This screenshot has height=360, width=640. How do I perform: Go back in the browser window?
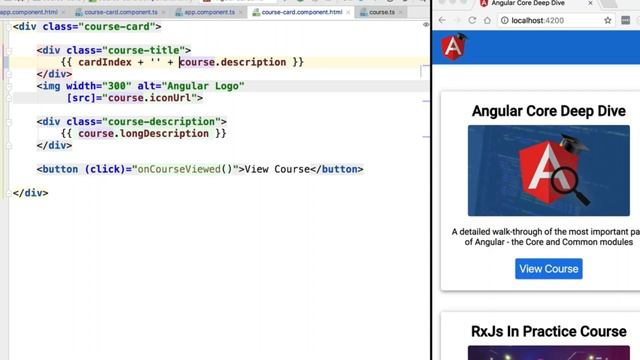pos(442,20)
